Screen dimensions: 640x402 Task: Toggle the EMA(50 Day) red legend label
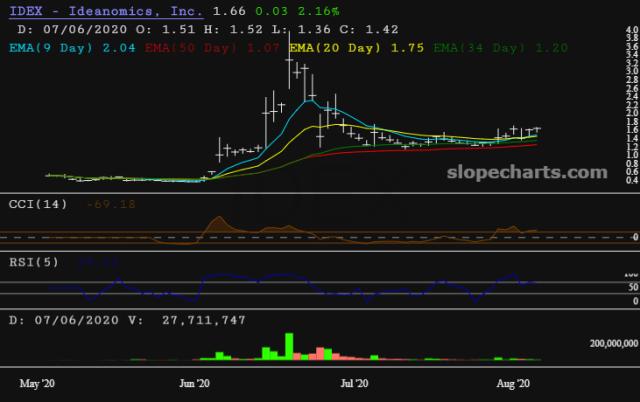(196, 47)
